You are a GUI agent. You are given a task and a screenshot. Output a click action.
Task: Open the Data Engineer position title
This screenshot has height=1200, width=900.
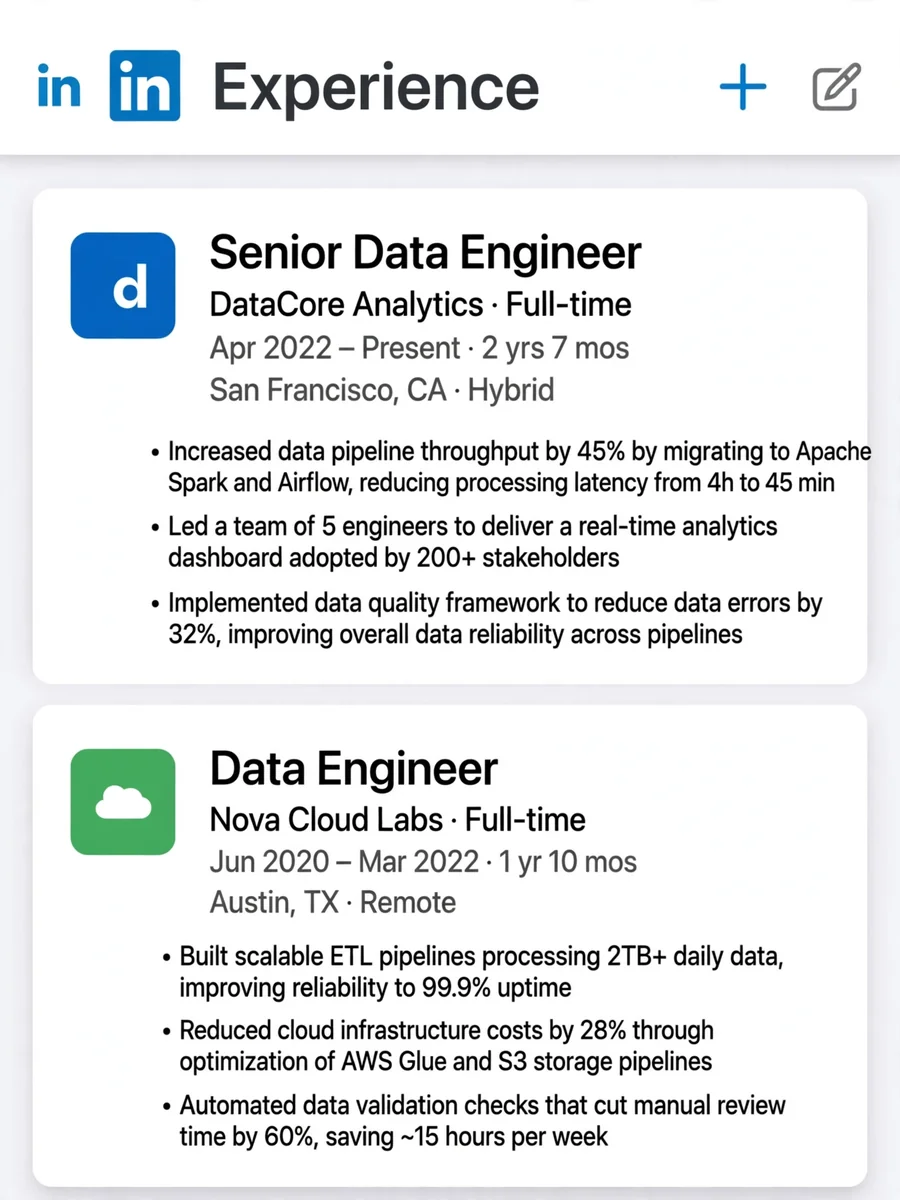[353, 769]
